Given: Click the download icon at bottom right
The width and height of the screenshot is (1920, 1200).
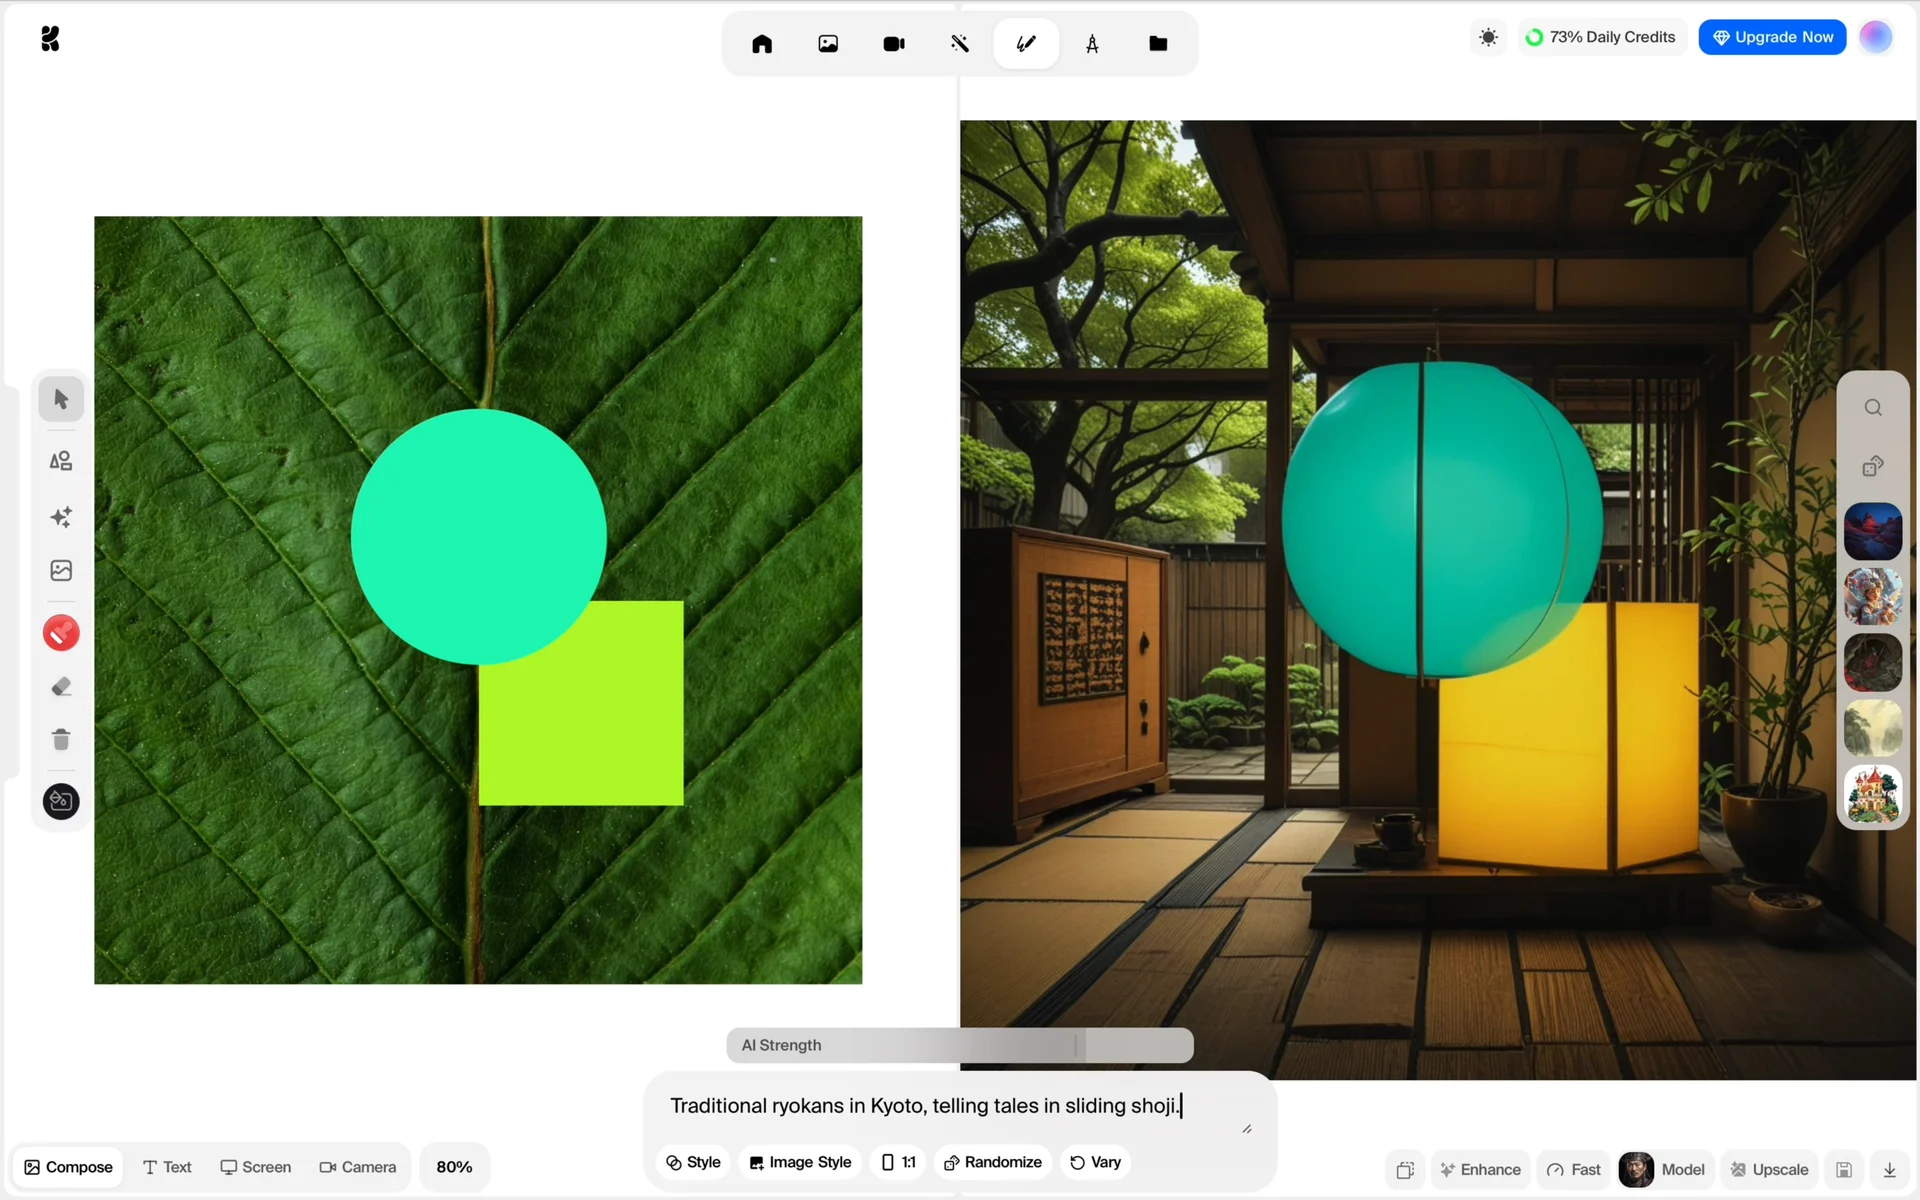Looking at the screenshot, I should click(x=1890, y=1169).
